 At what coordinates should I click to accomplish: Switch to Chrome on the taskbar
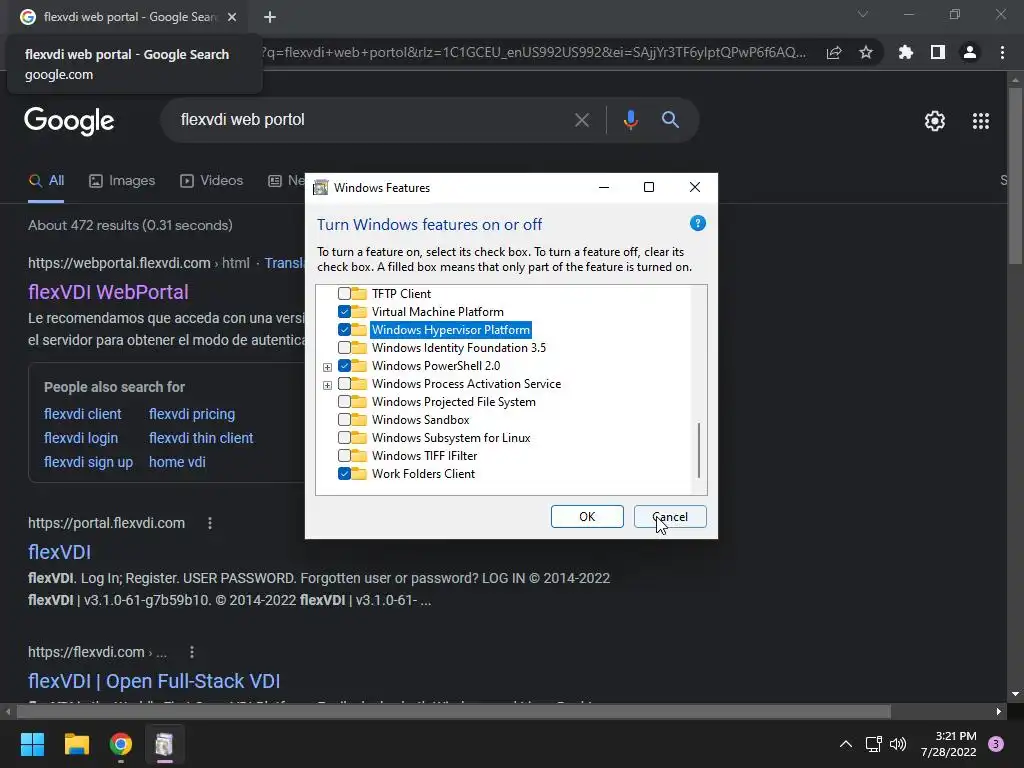pos(120,744)
